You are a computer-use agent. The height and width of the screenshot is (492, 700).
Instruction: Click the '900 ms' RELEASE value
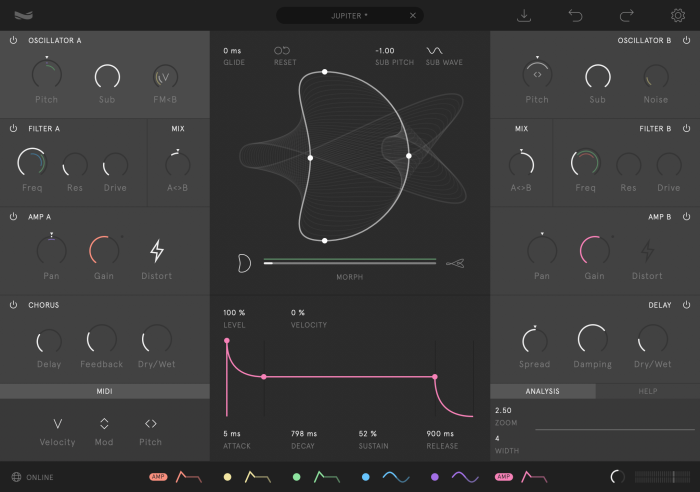(440, 434)
